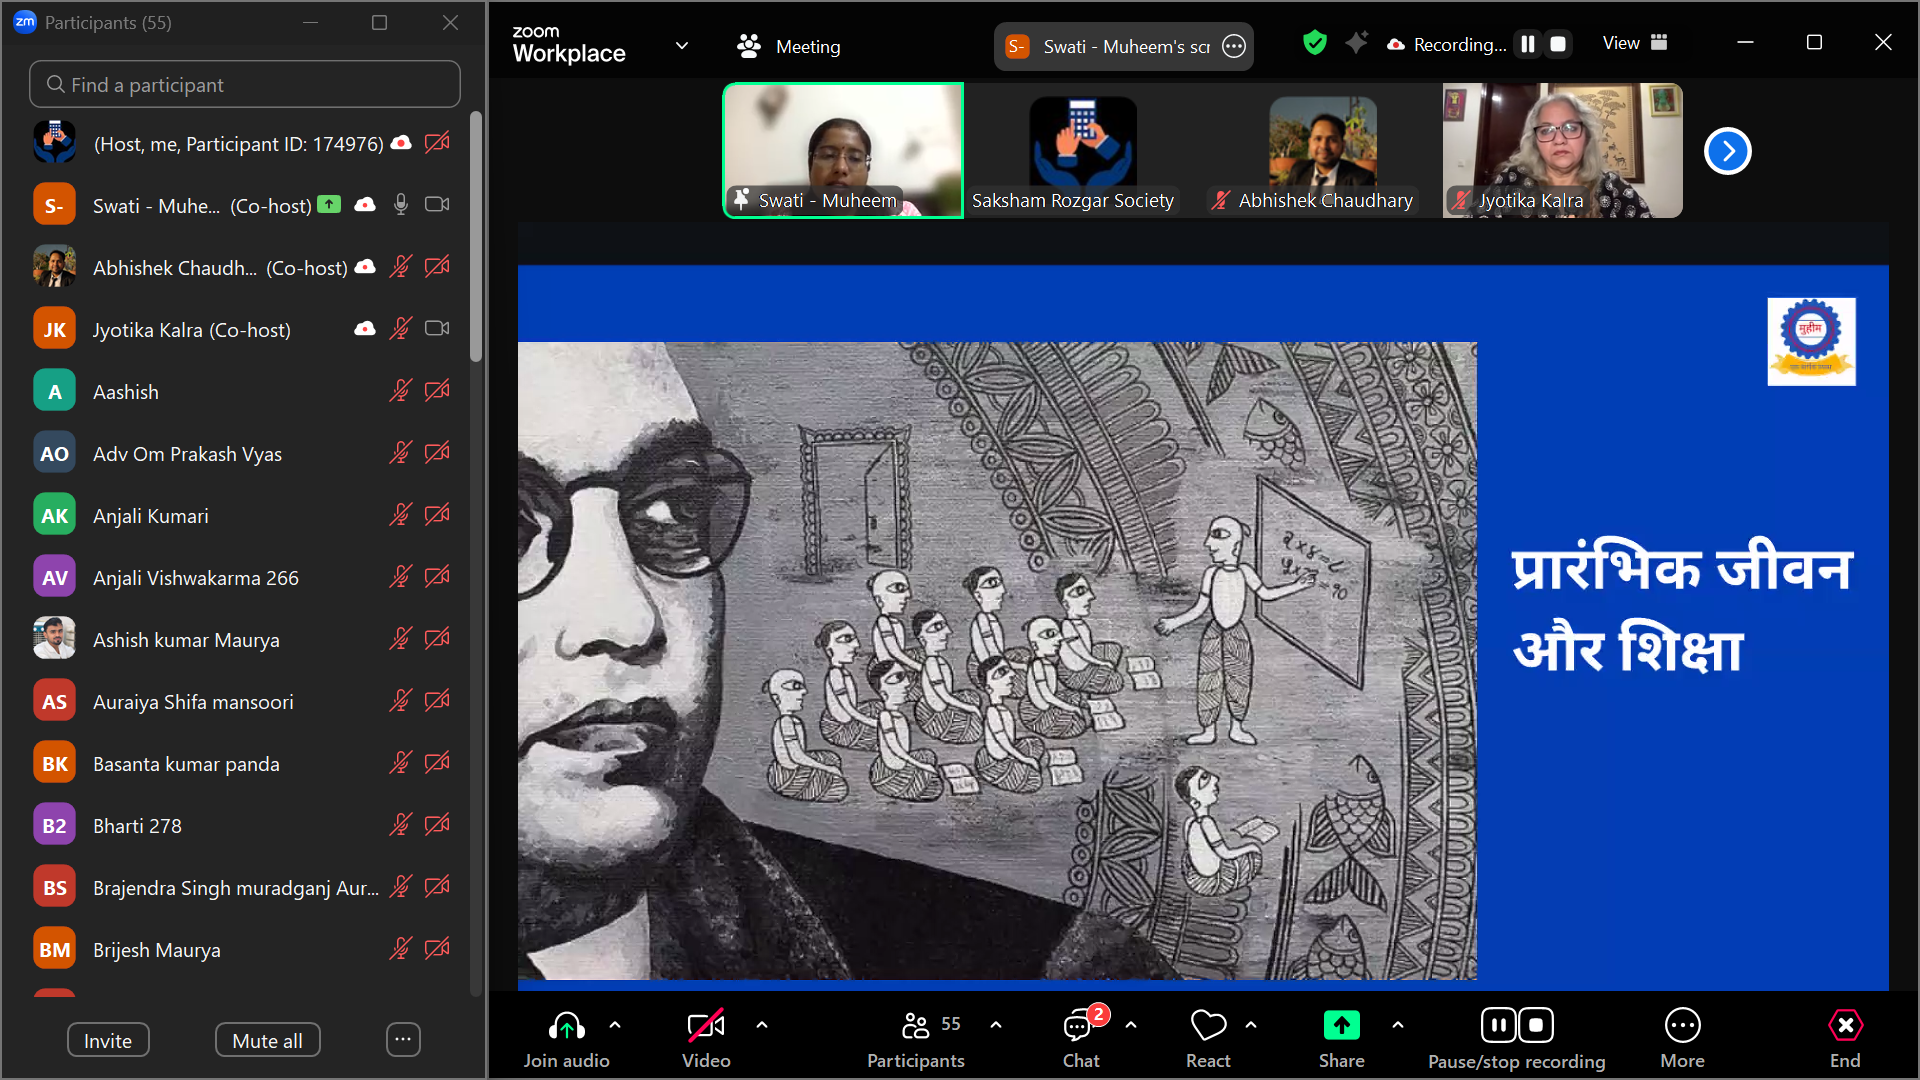Click the Swati screen share indicator icon
Viewport: 1920px width, 1080px height.
click(329, 204)
